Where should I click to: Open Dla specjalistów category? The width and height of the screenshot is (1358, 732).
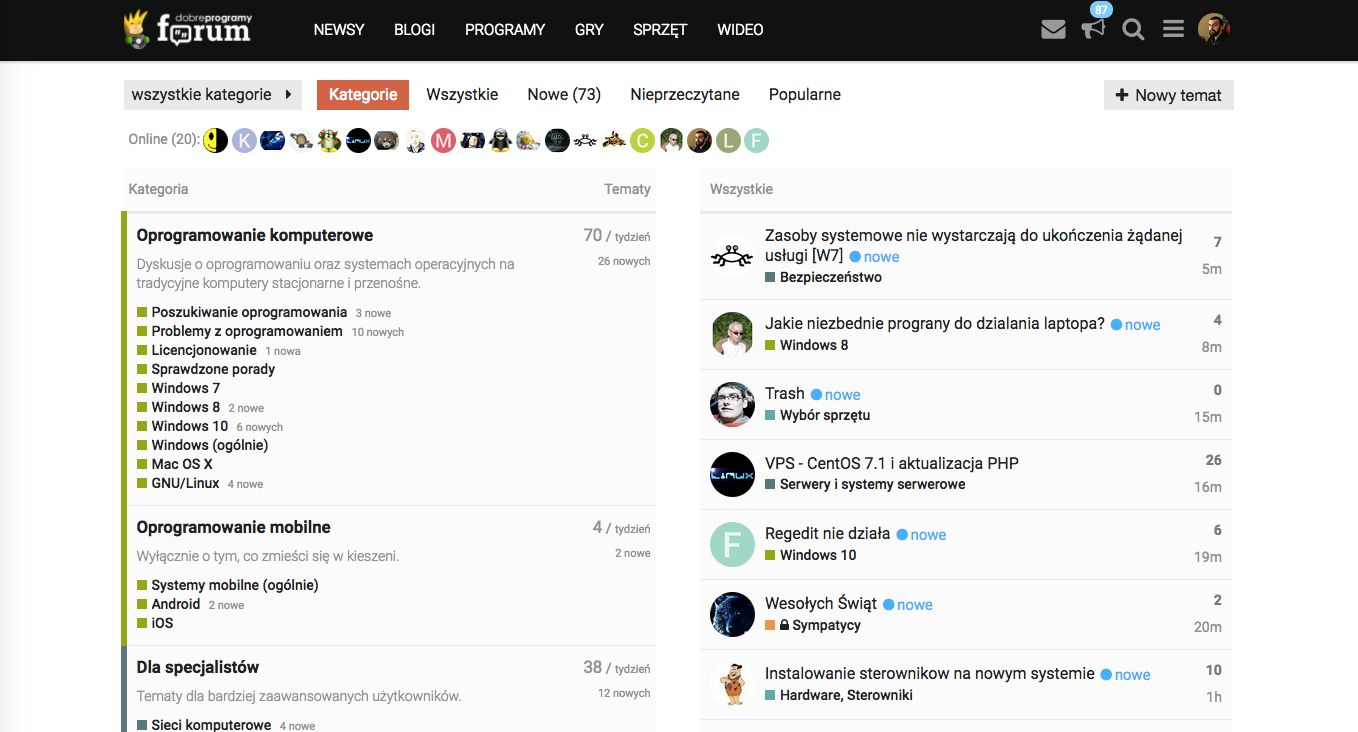point(198,668)
